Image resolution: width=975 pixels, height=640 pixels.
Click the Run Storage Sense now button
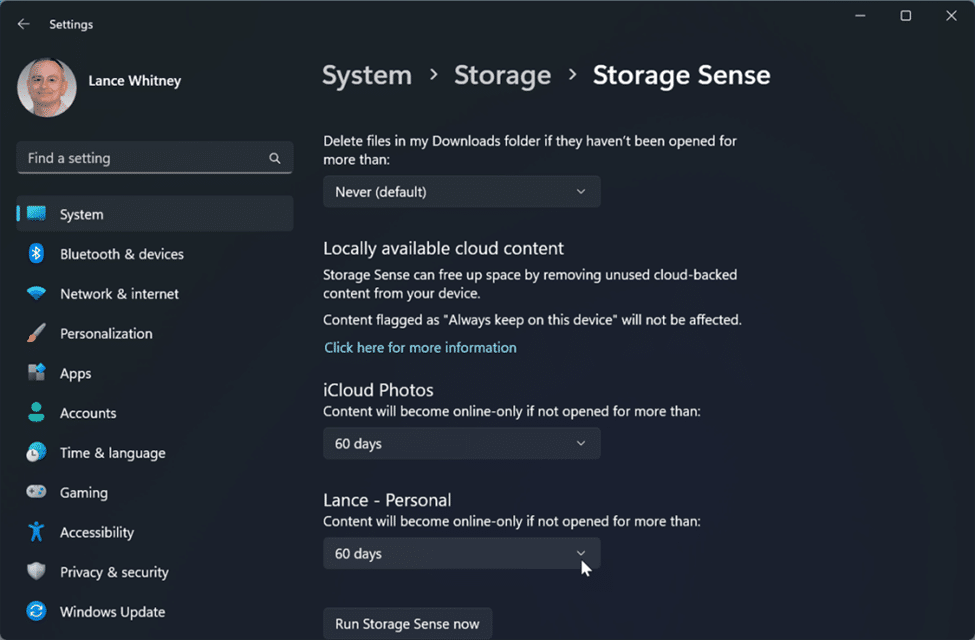coord(407,624)
